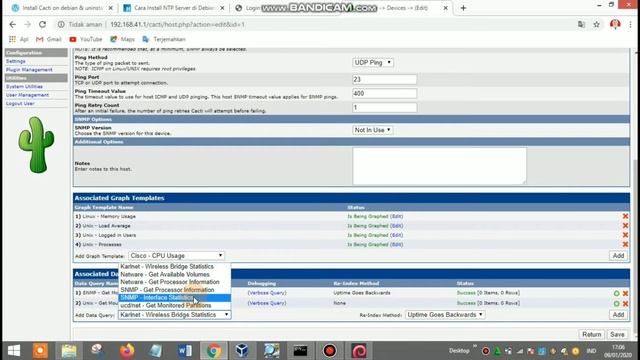Click inside the Notes text area
Image resolution: width=640 pixels, height=360 pixels.
[440, 166]
